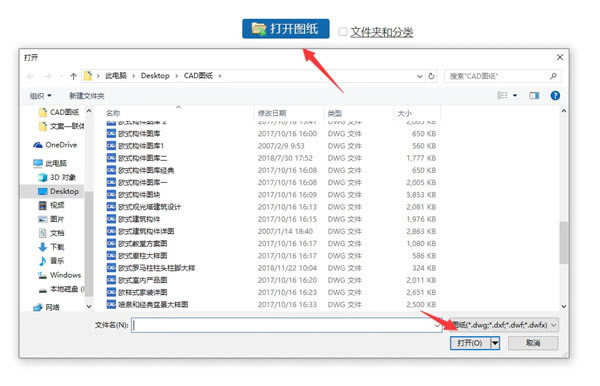Click the sidebar vertical scrollbar thumb

coord(89,243)
